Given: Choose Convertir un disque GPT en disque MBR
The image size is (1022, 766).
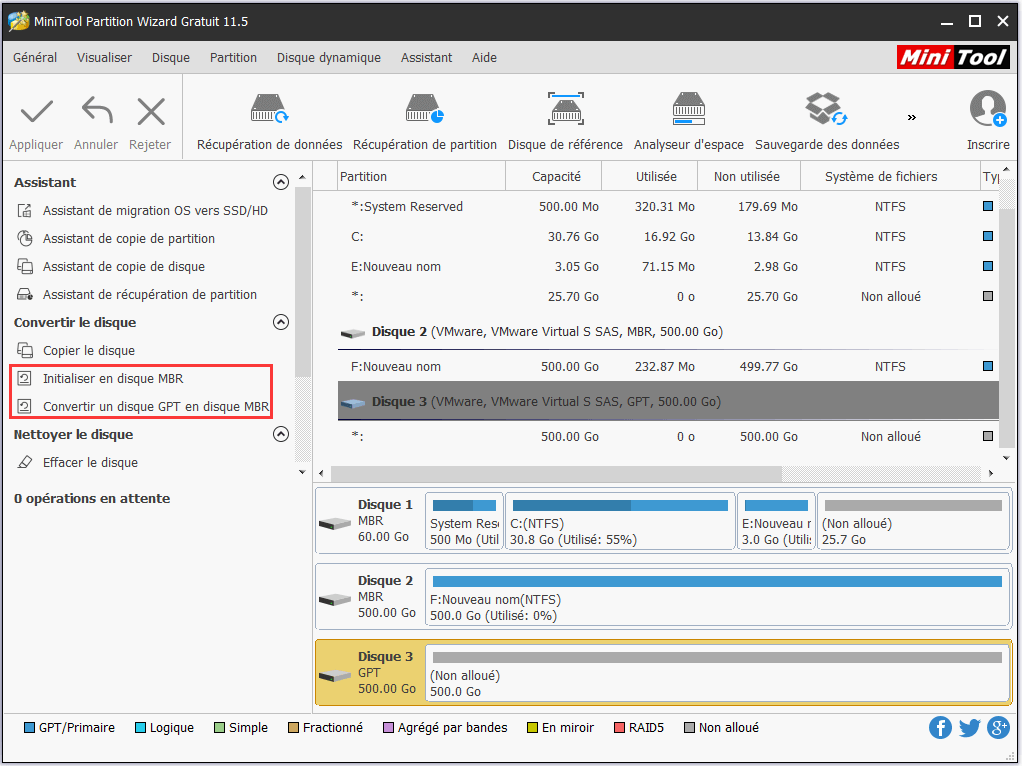Looking at the screenshot, I should pyautogui.click(x=156, y=407).
